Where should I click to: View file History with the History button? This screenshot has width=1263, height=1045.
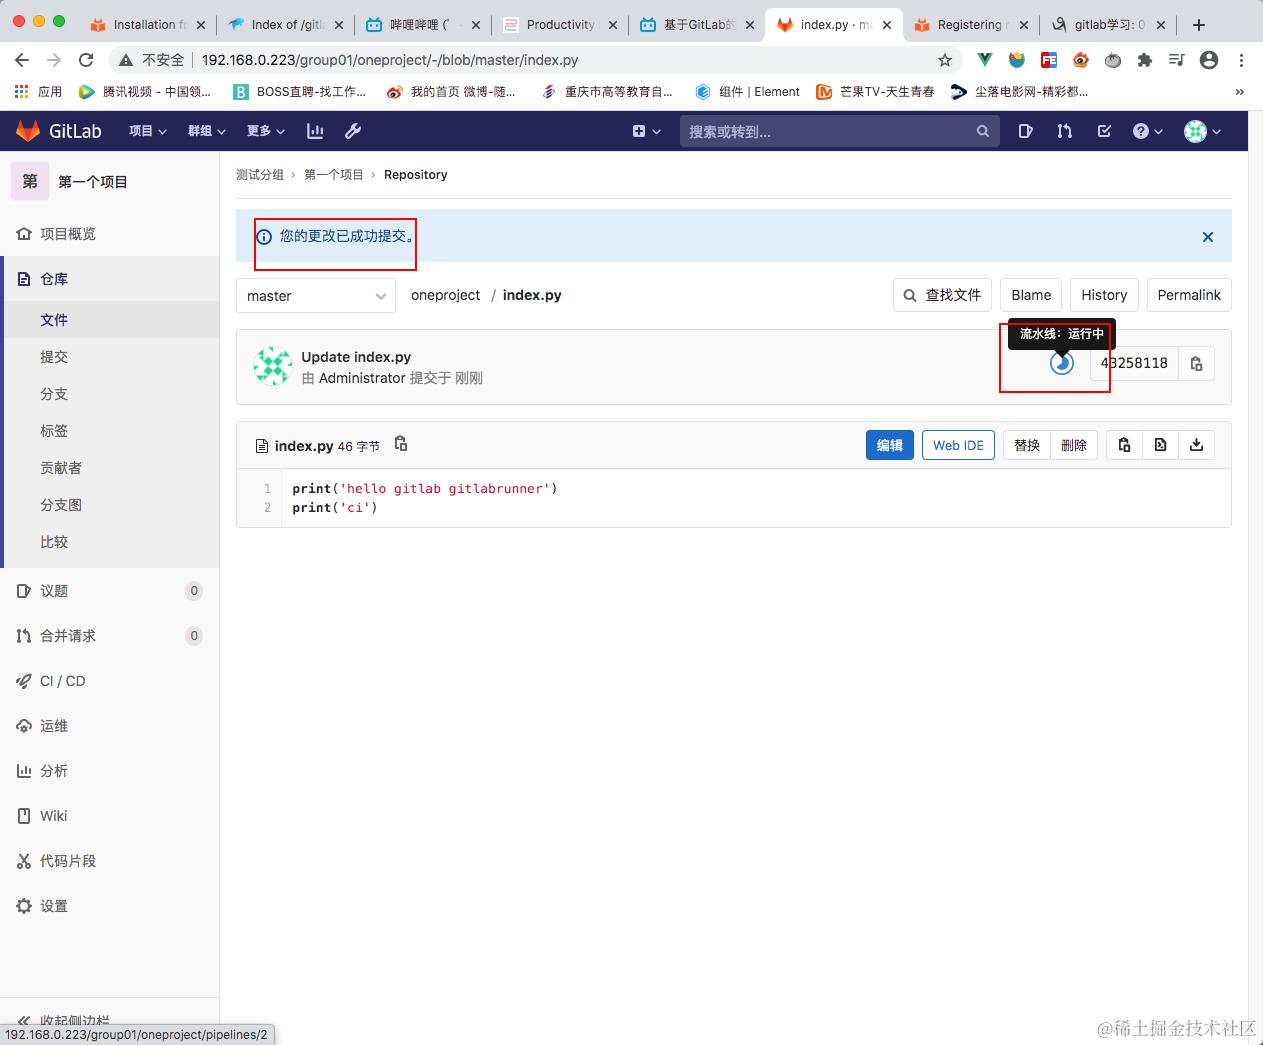coord(1103,295)
